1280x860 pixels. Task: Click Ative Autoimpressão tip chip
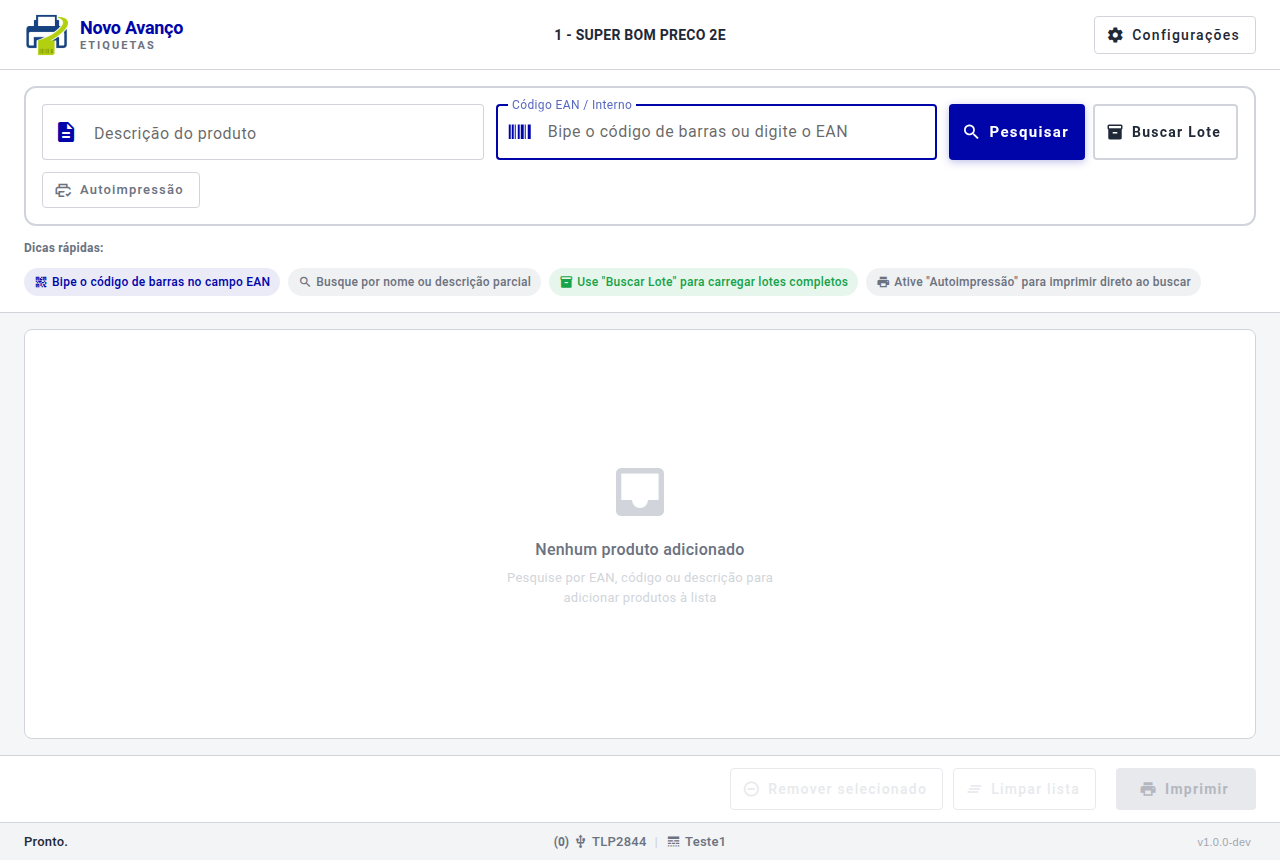(x=1033, y=282)
